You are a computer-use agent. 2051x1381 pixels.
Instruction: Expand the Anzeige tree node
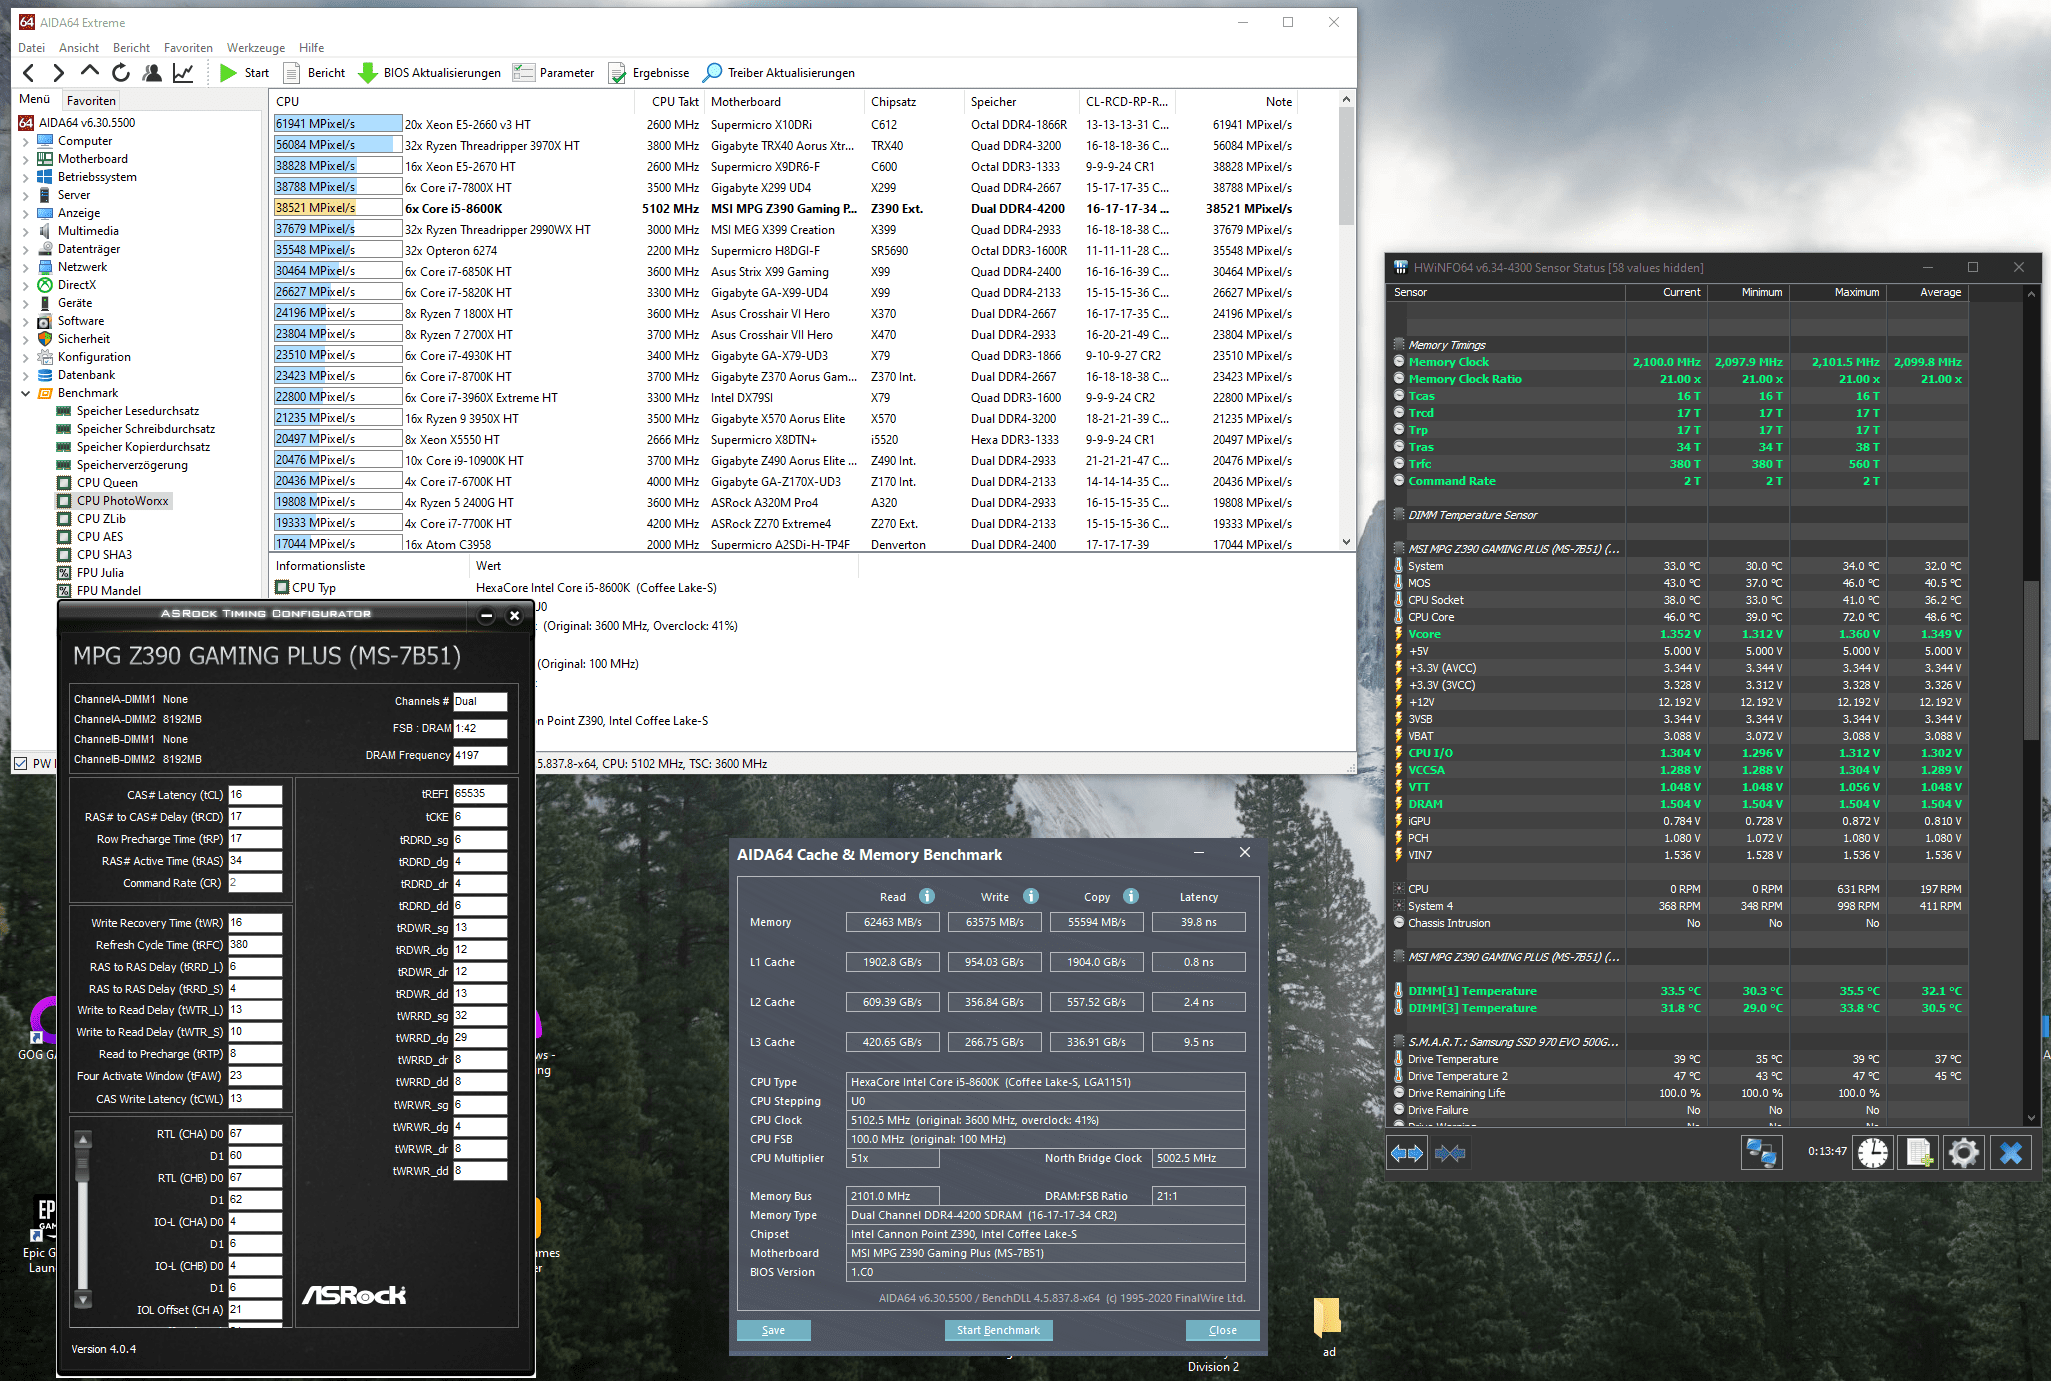tap(25, 213)
